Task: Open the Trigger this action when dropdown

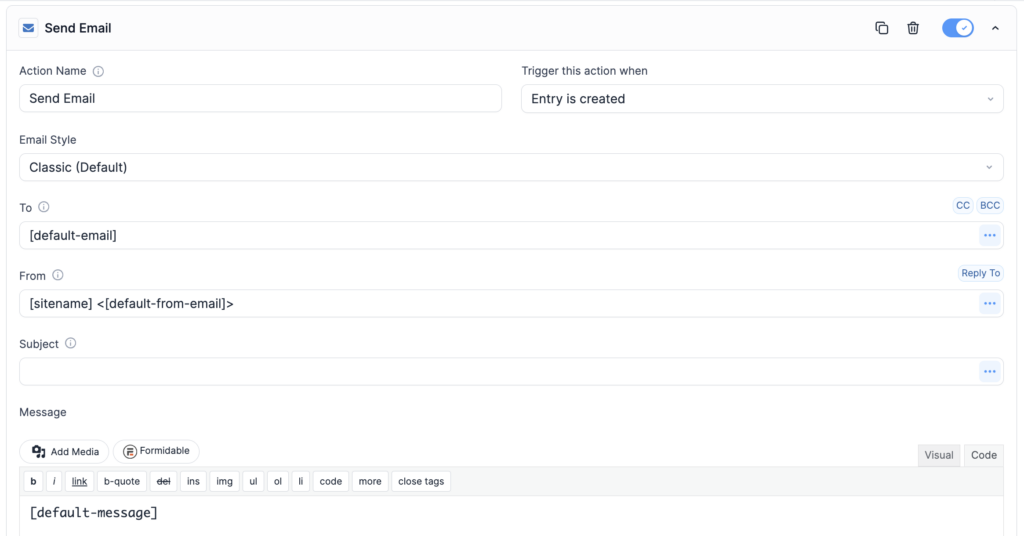Action: click(762, 99)
